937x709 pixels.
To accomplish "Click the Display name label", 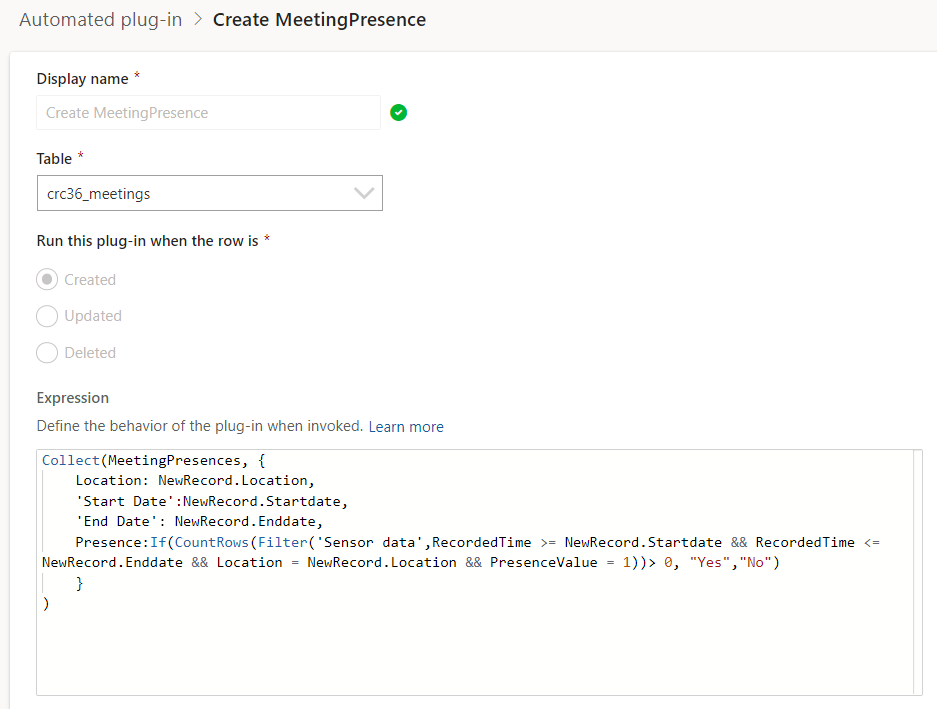I will pyautogui.click(x=82, y=79).
